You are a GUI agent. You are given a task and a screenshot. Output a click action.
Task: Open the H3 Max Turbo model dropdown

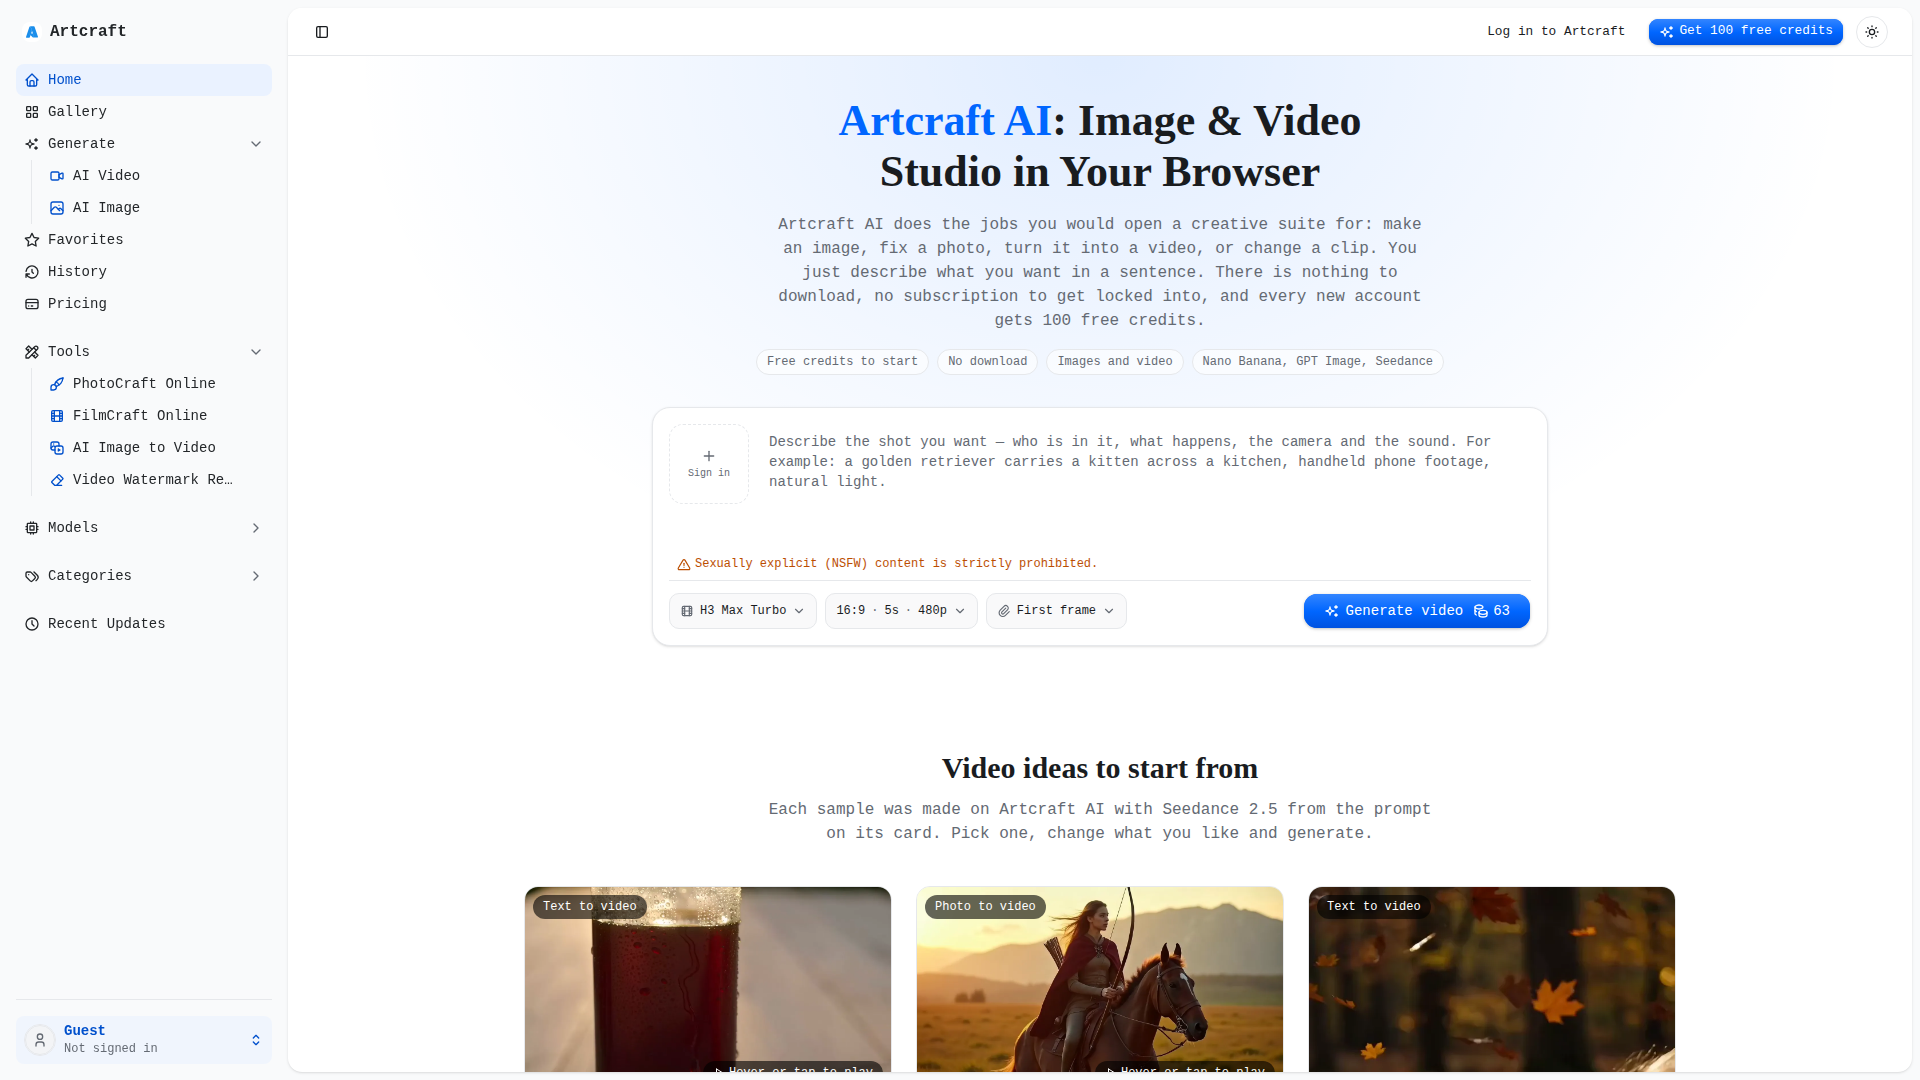[743, 611]
